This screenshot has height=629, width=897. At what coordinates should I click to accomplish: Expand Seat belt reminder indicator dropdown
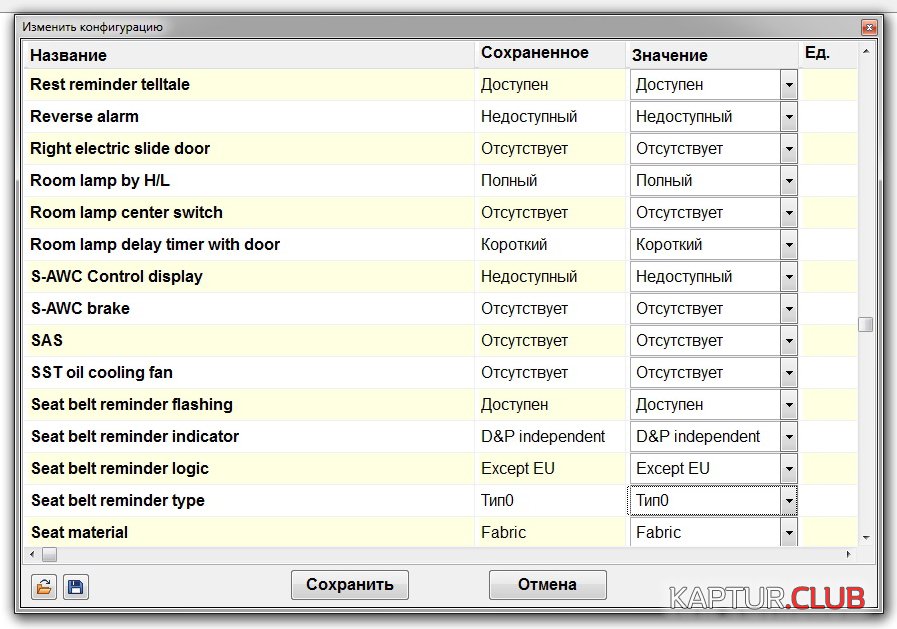pyautogui.click(x=788, y=437)
